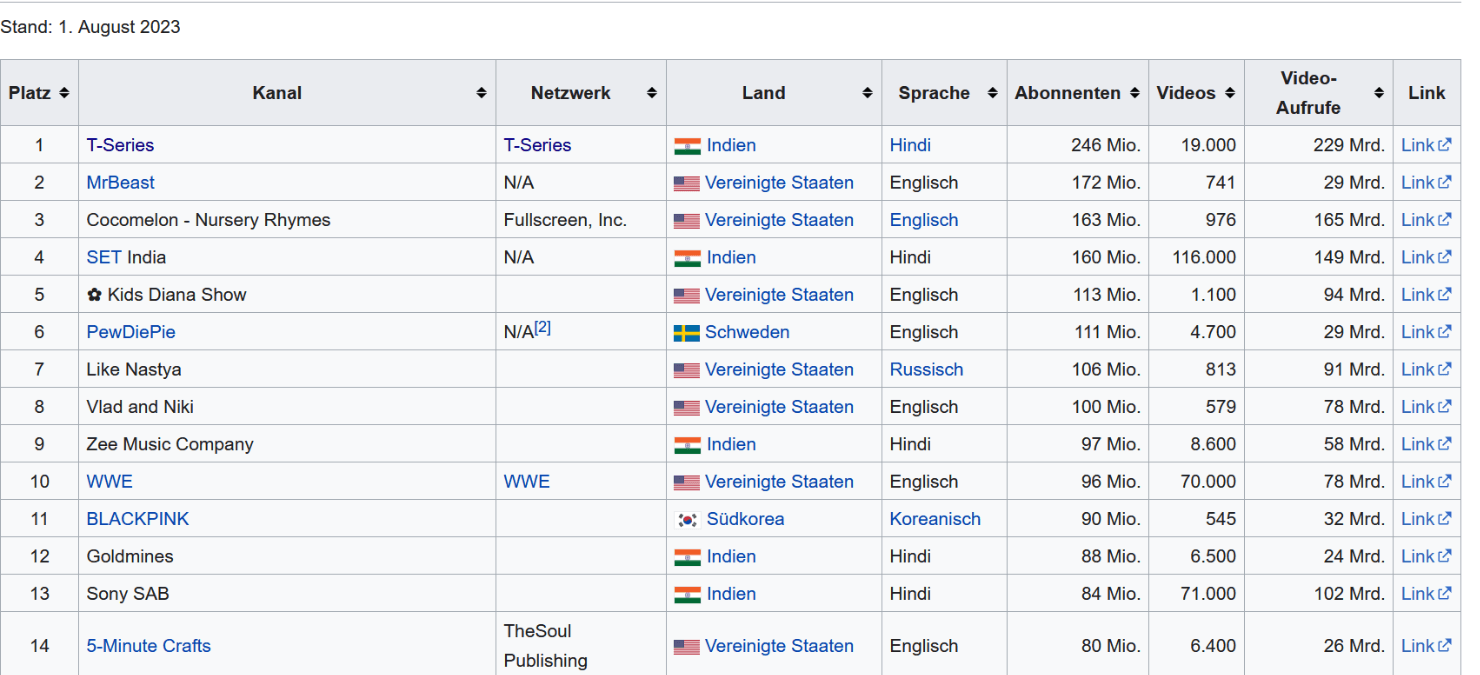Viewport: 1480px width, 675px height.
Task: Click the Kanal column sort arrows
Action: coord(481,93)
